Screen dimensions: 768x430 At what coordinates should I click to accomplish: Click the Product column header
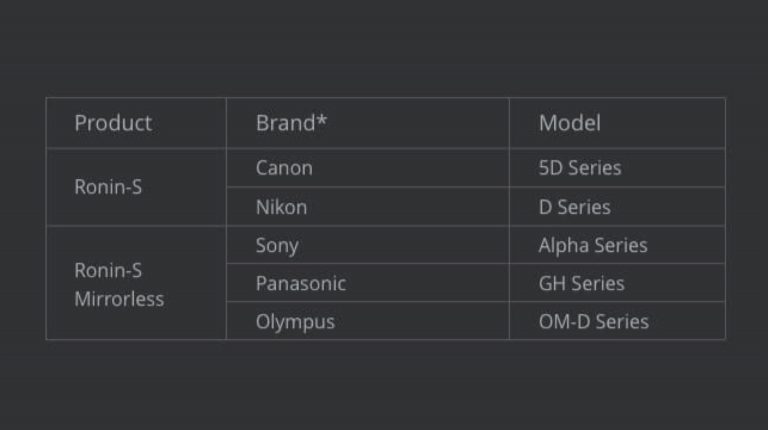[113, 123]
